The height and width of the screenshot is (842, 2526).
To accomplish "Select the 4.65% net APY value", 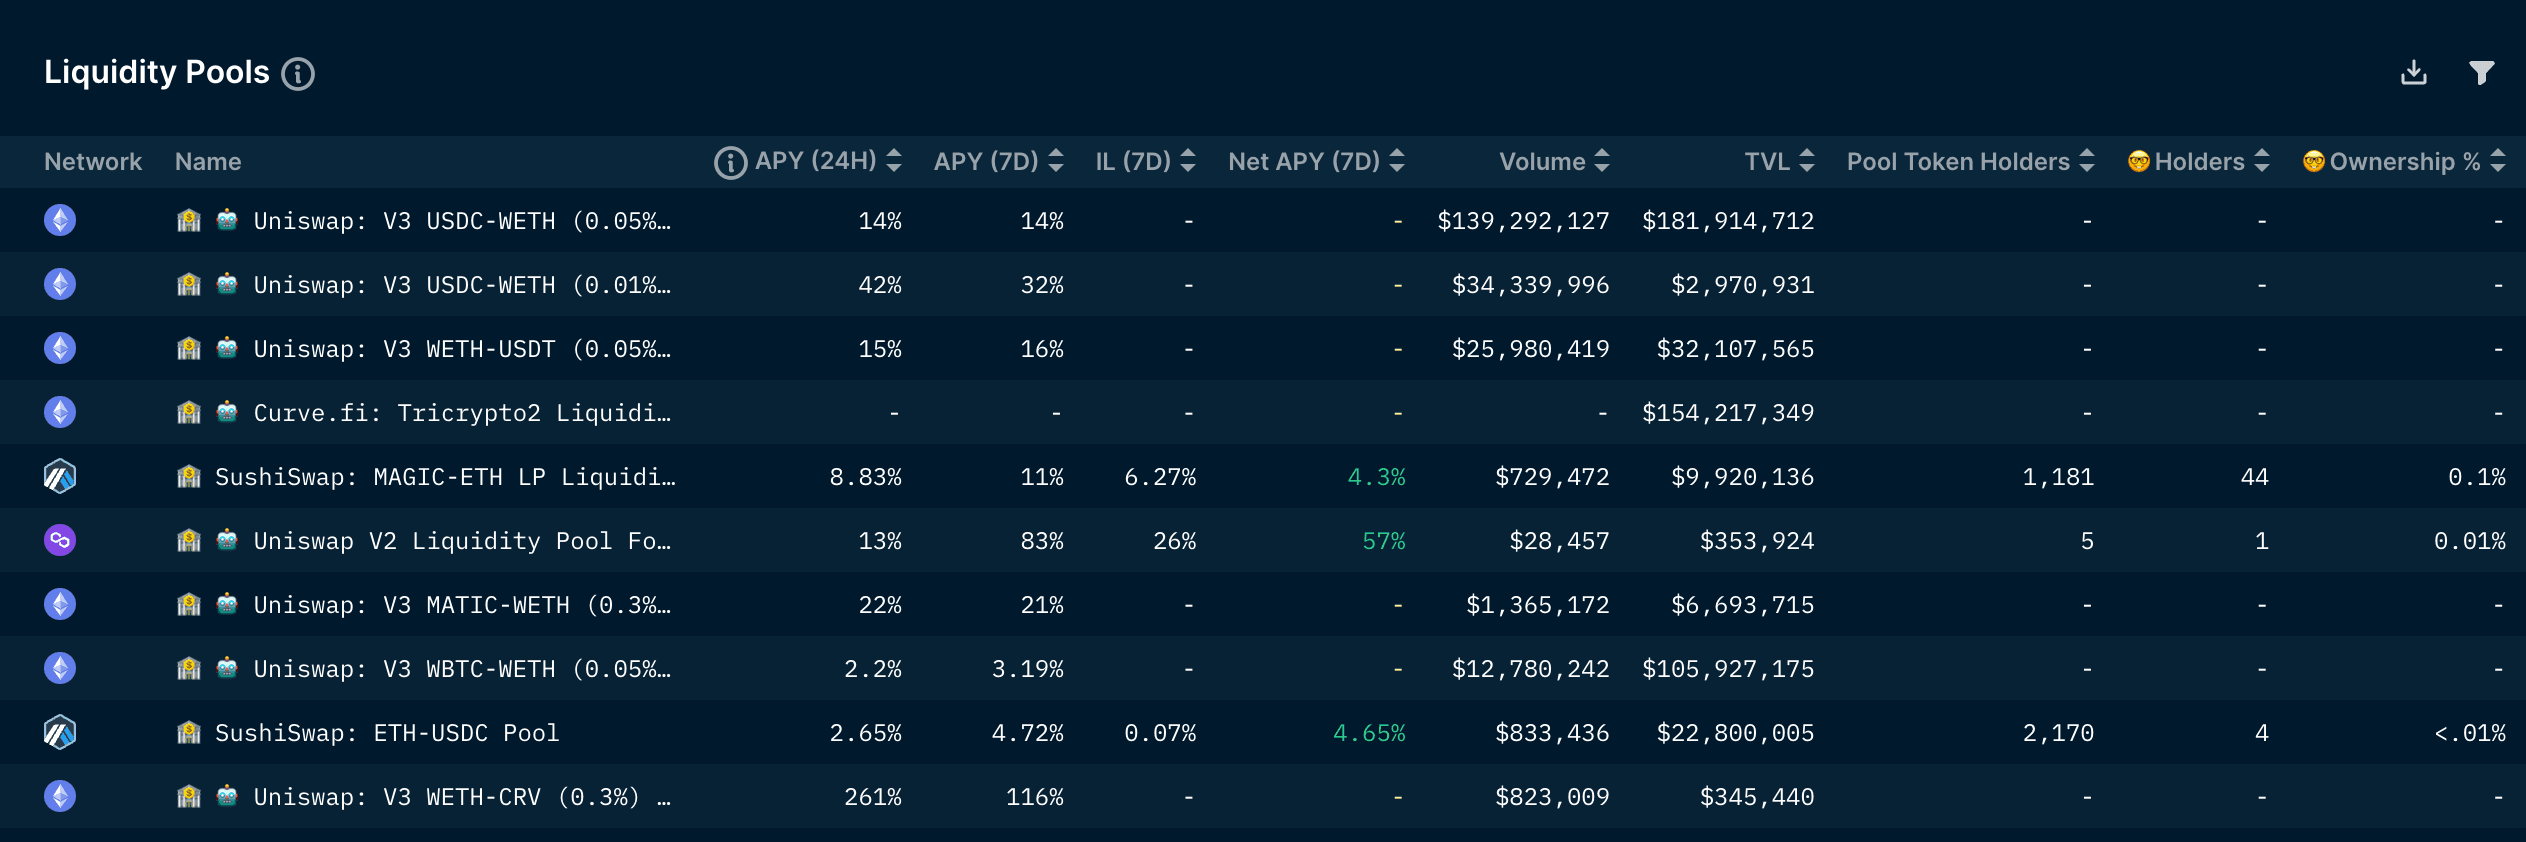I will click(x=1369, y=733).
